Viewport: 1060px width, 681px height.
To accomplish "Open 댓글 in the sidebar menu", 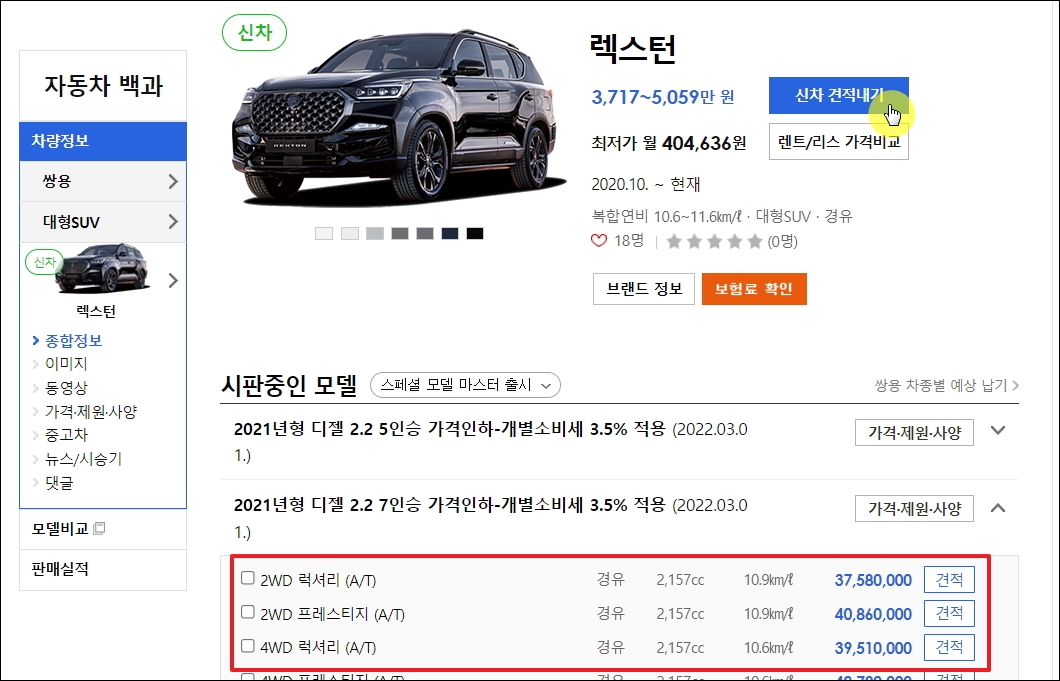I will point(59,483).
